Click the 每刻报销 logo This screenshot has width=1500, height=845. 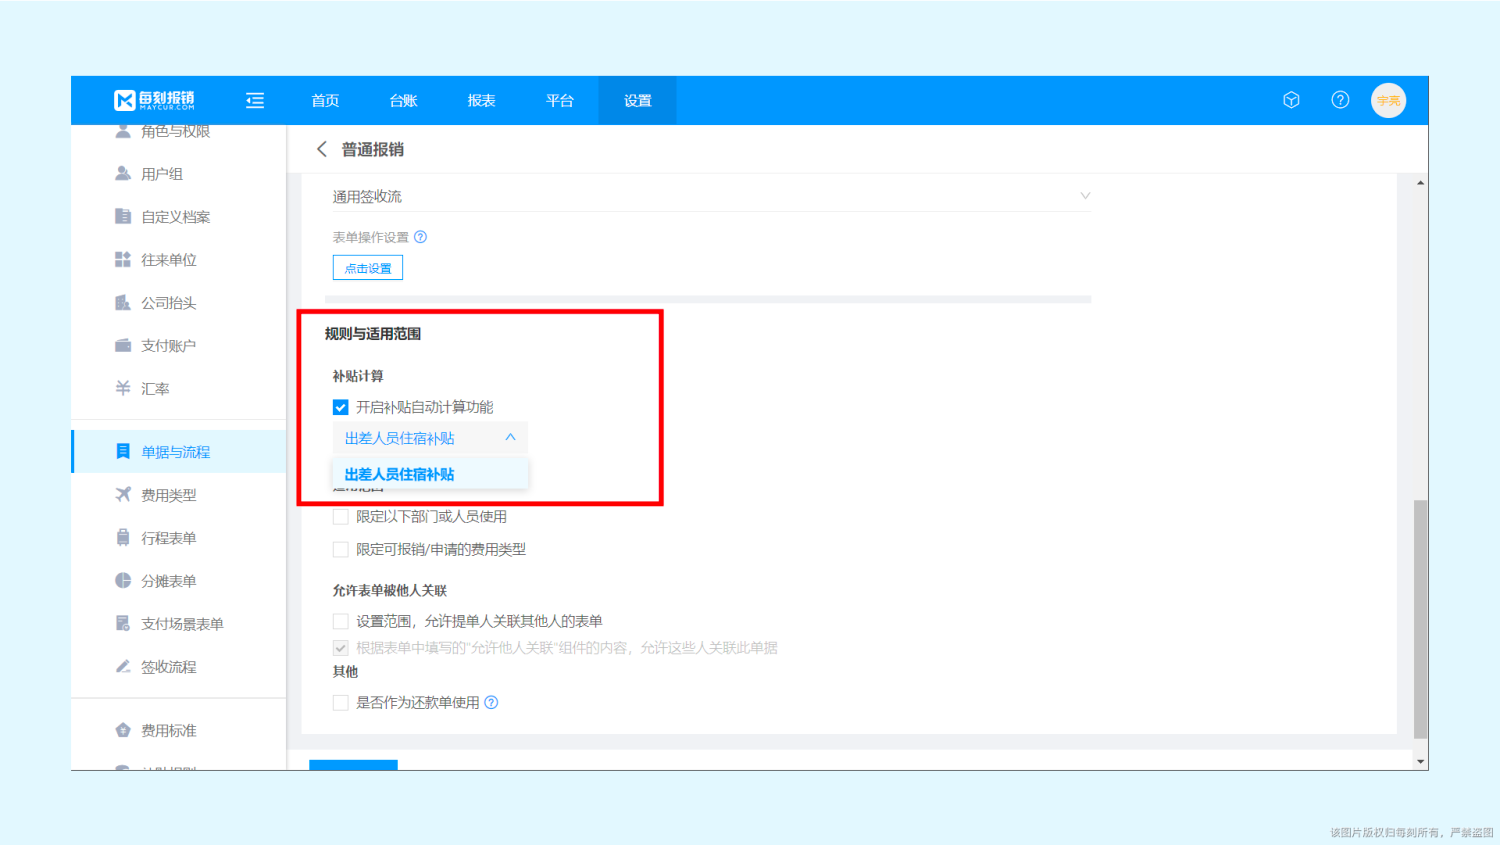pyautogui.click(x=155, y=100)
